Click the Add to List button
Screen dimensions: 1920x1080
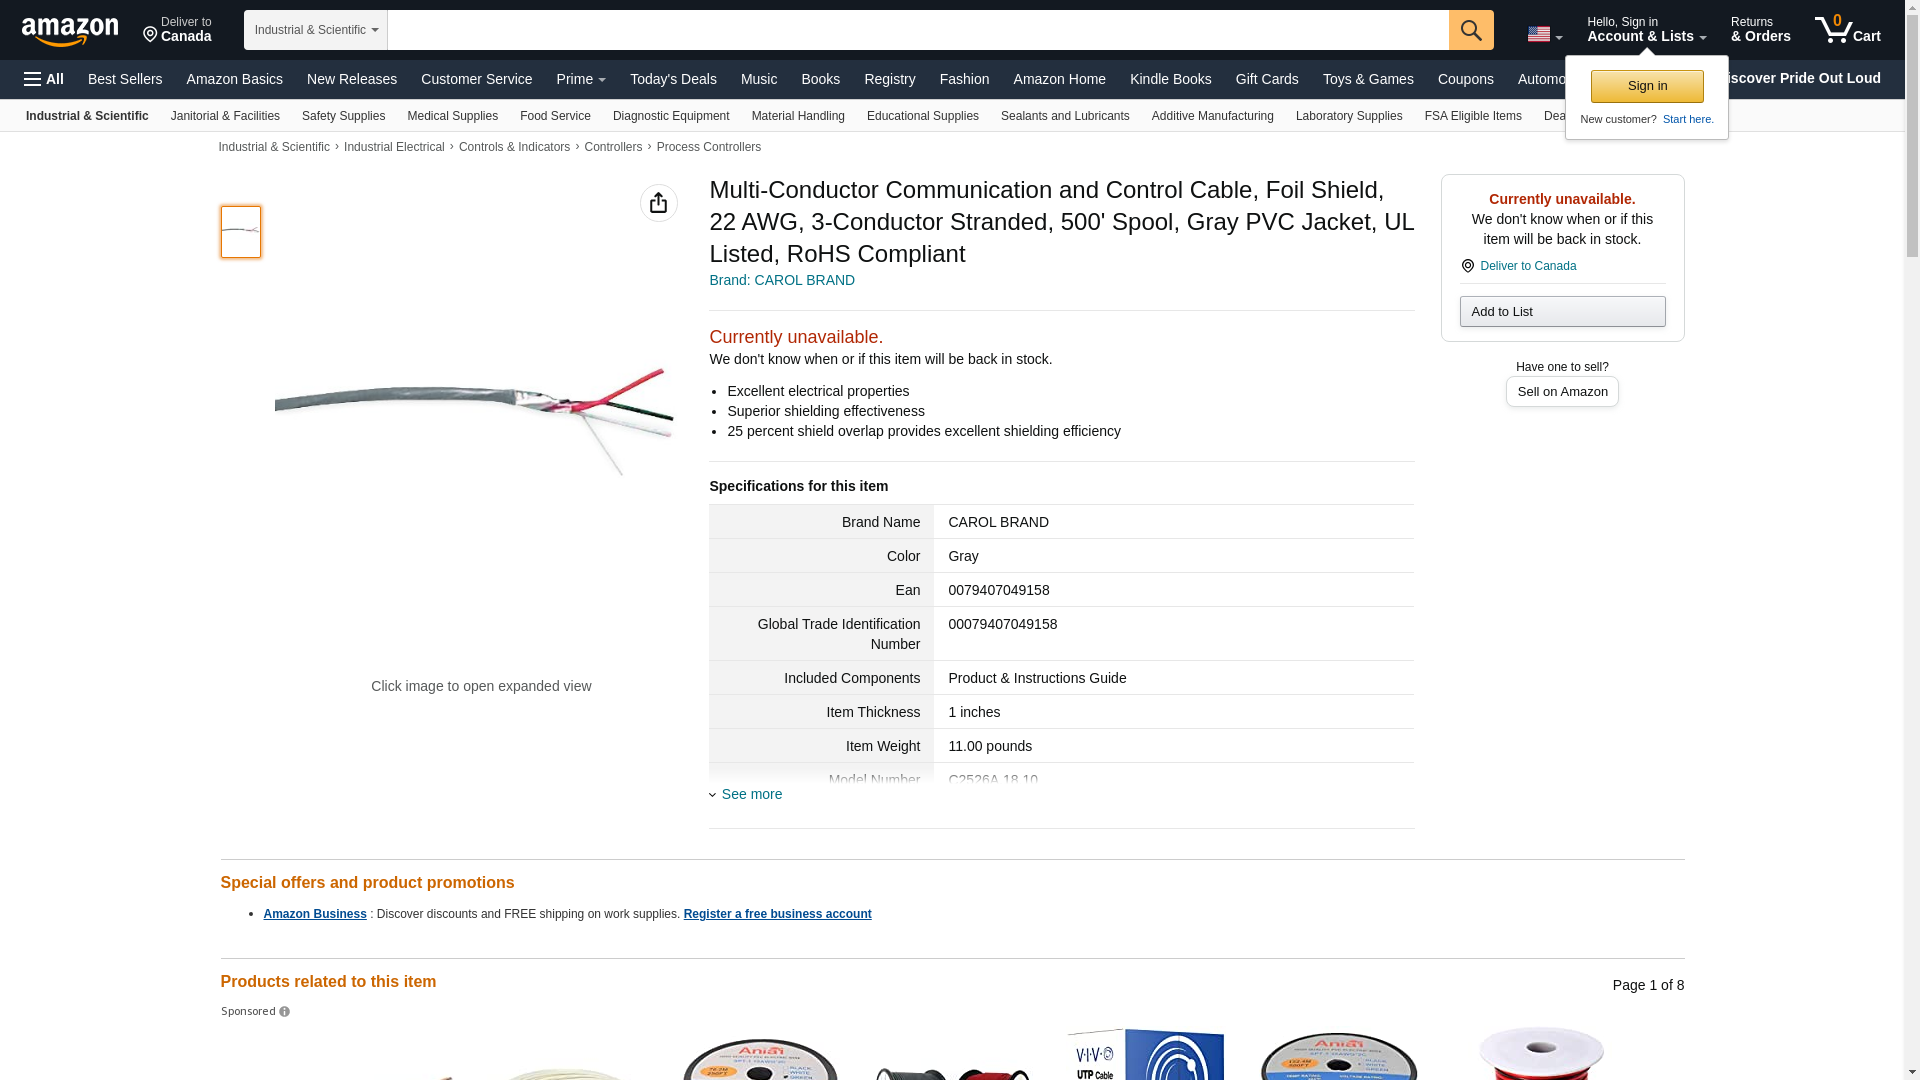coord(1562,312)
